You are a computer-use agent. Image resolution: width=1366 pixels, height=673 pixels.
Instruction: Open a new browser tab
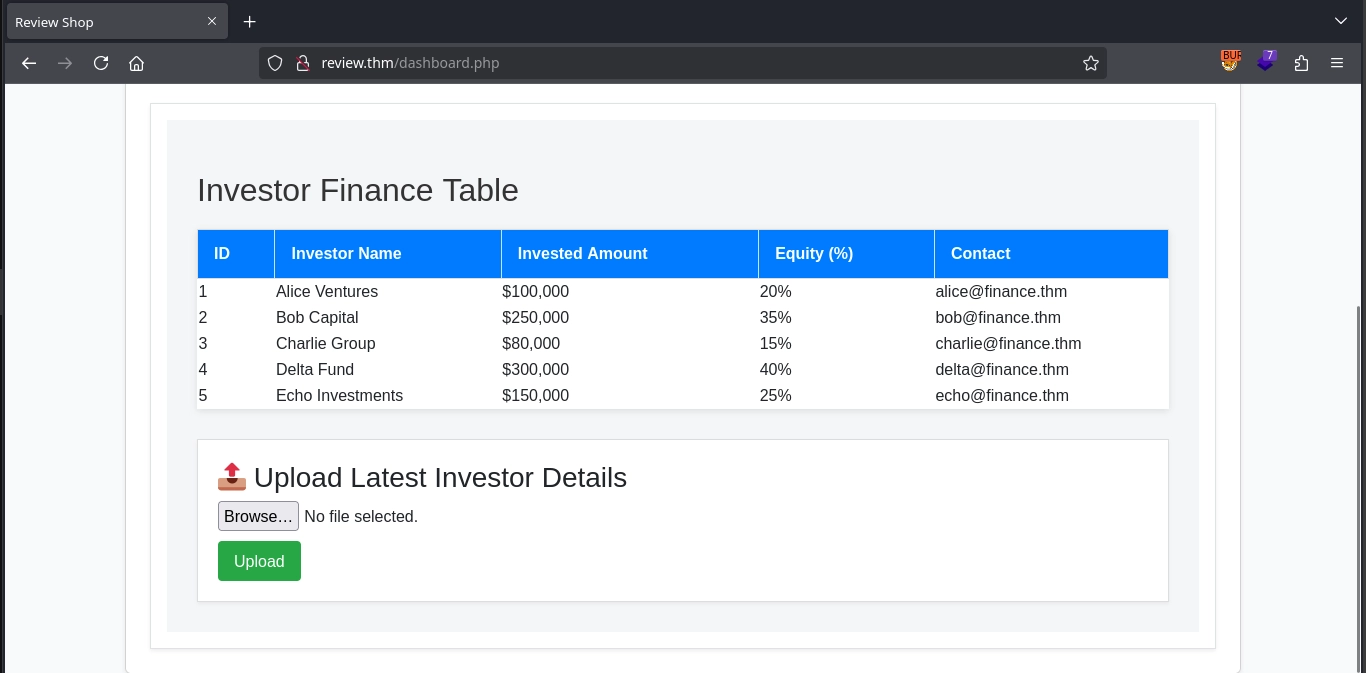[250, 22]
